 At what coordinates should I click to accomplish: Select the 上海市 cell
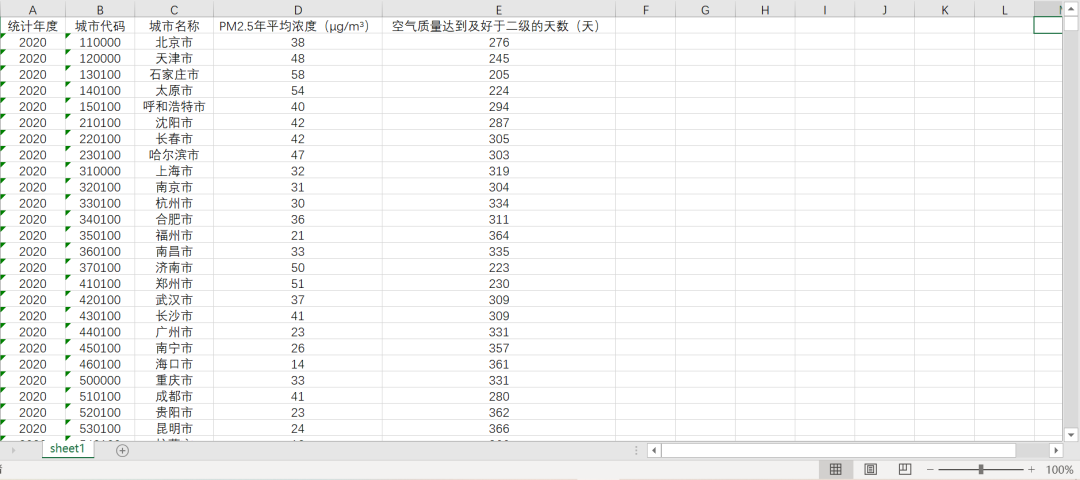[174, 171]
